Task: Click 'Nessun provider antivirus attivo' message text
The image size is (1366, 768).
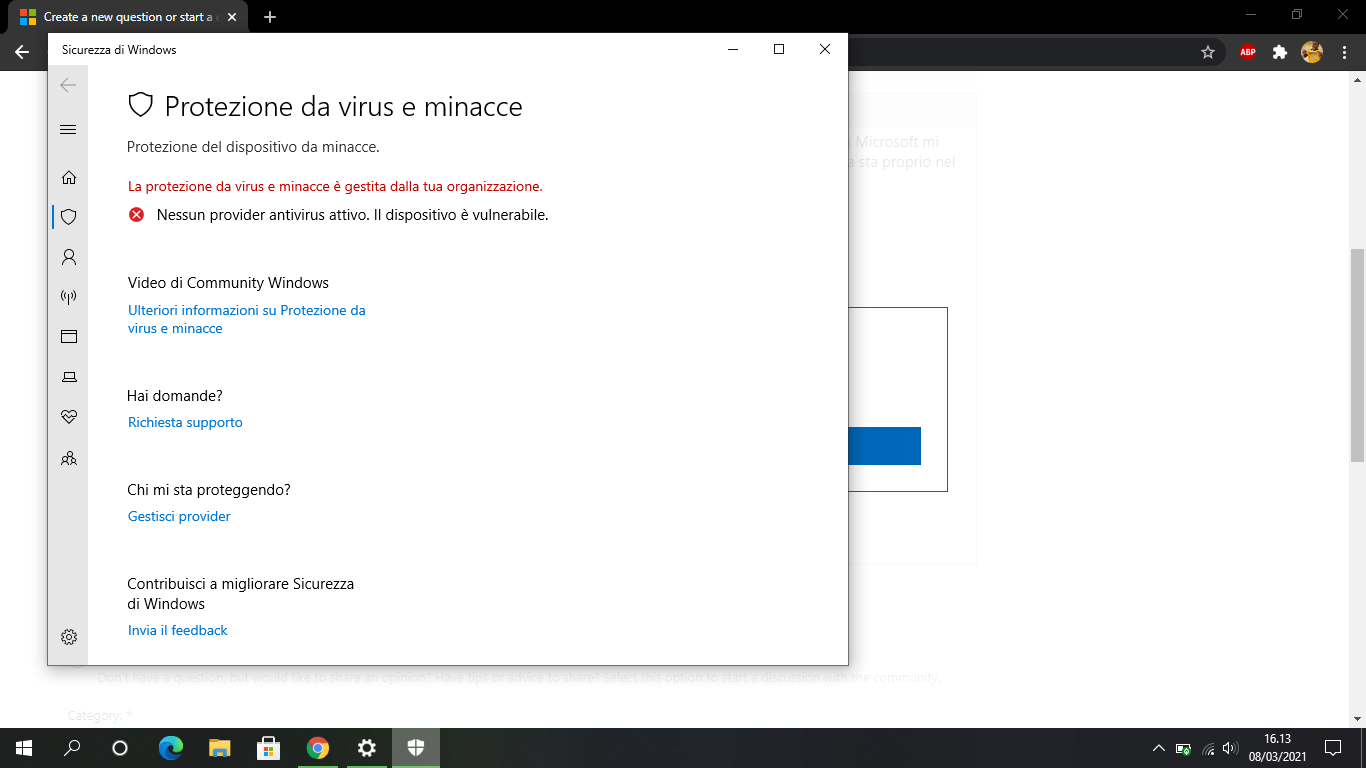Action: (352, 215)
